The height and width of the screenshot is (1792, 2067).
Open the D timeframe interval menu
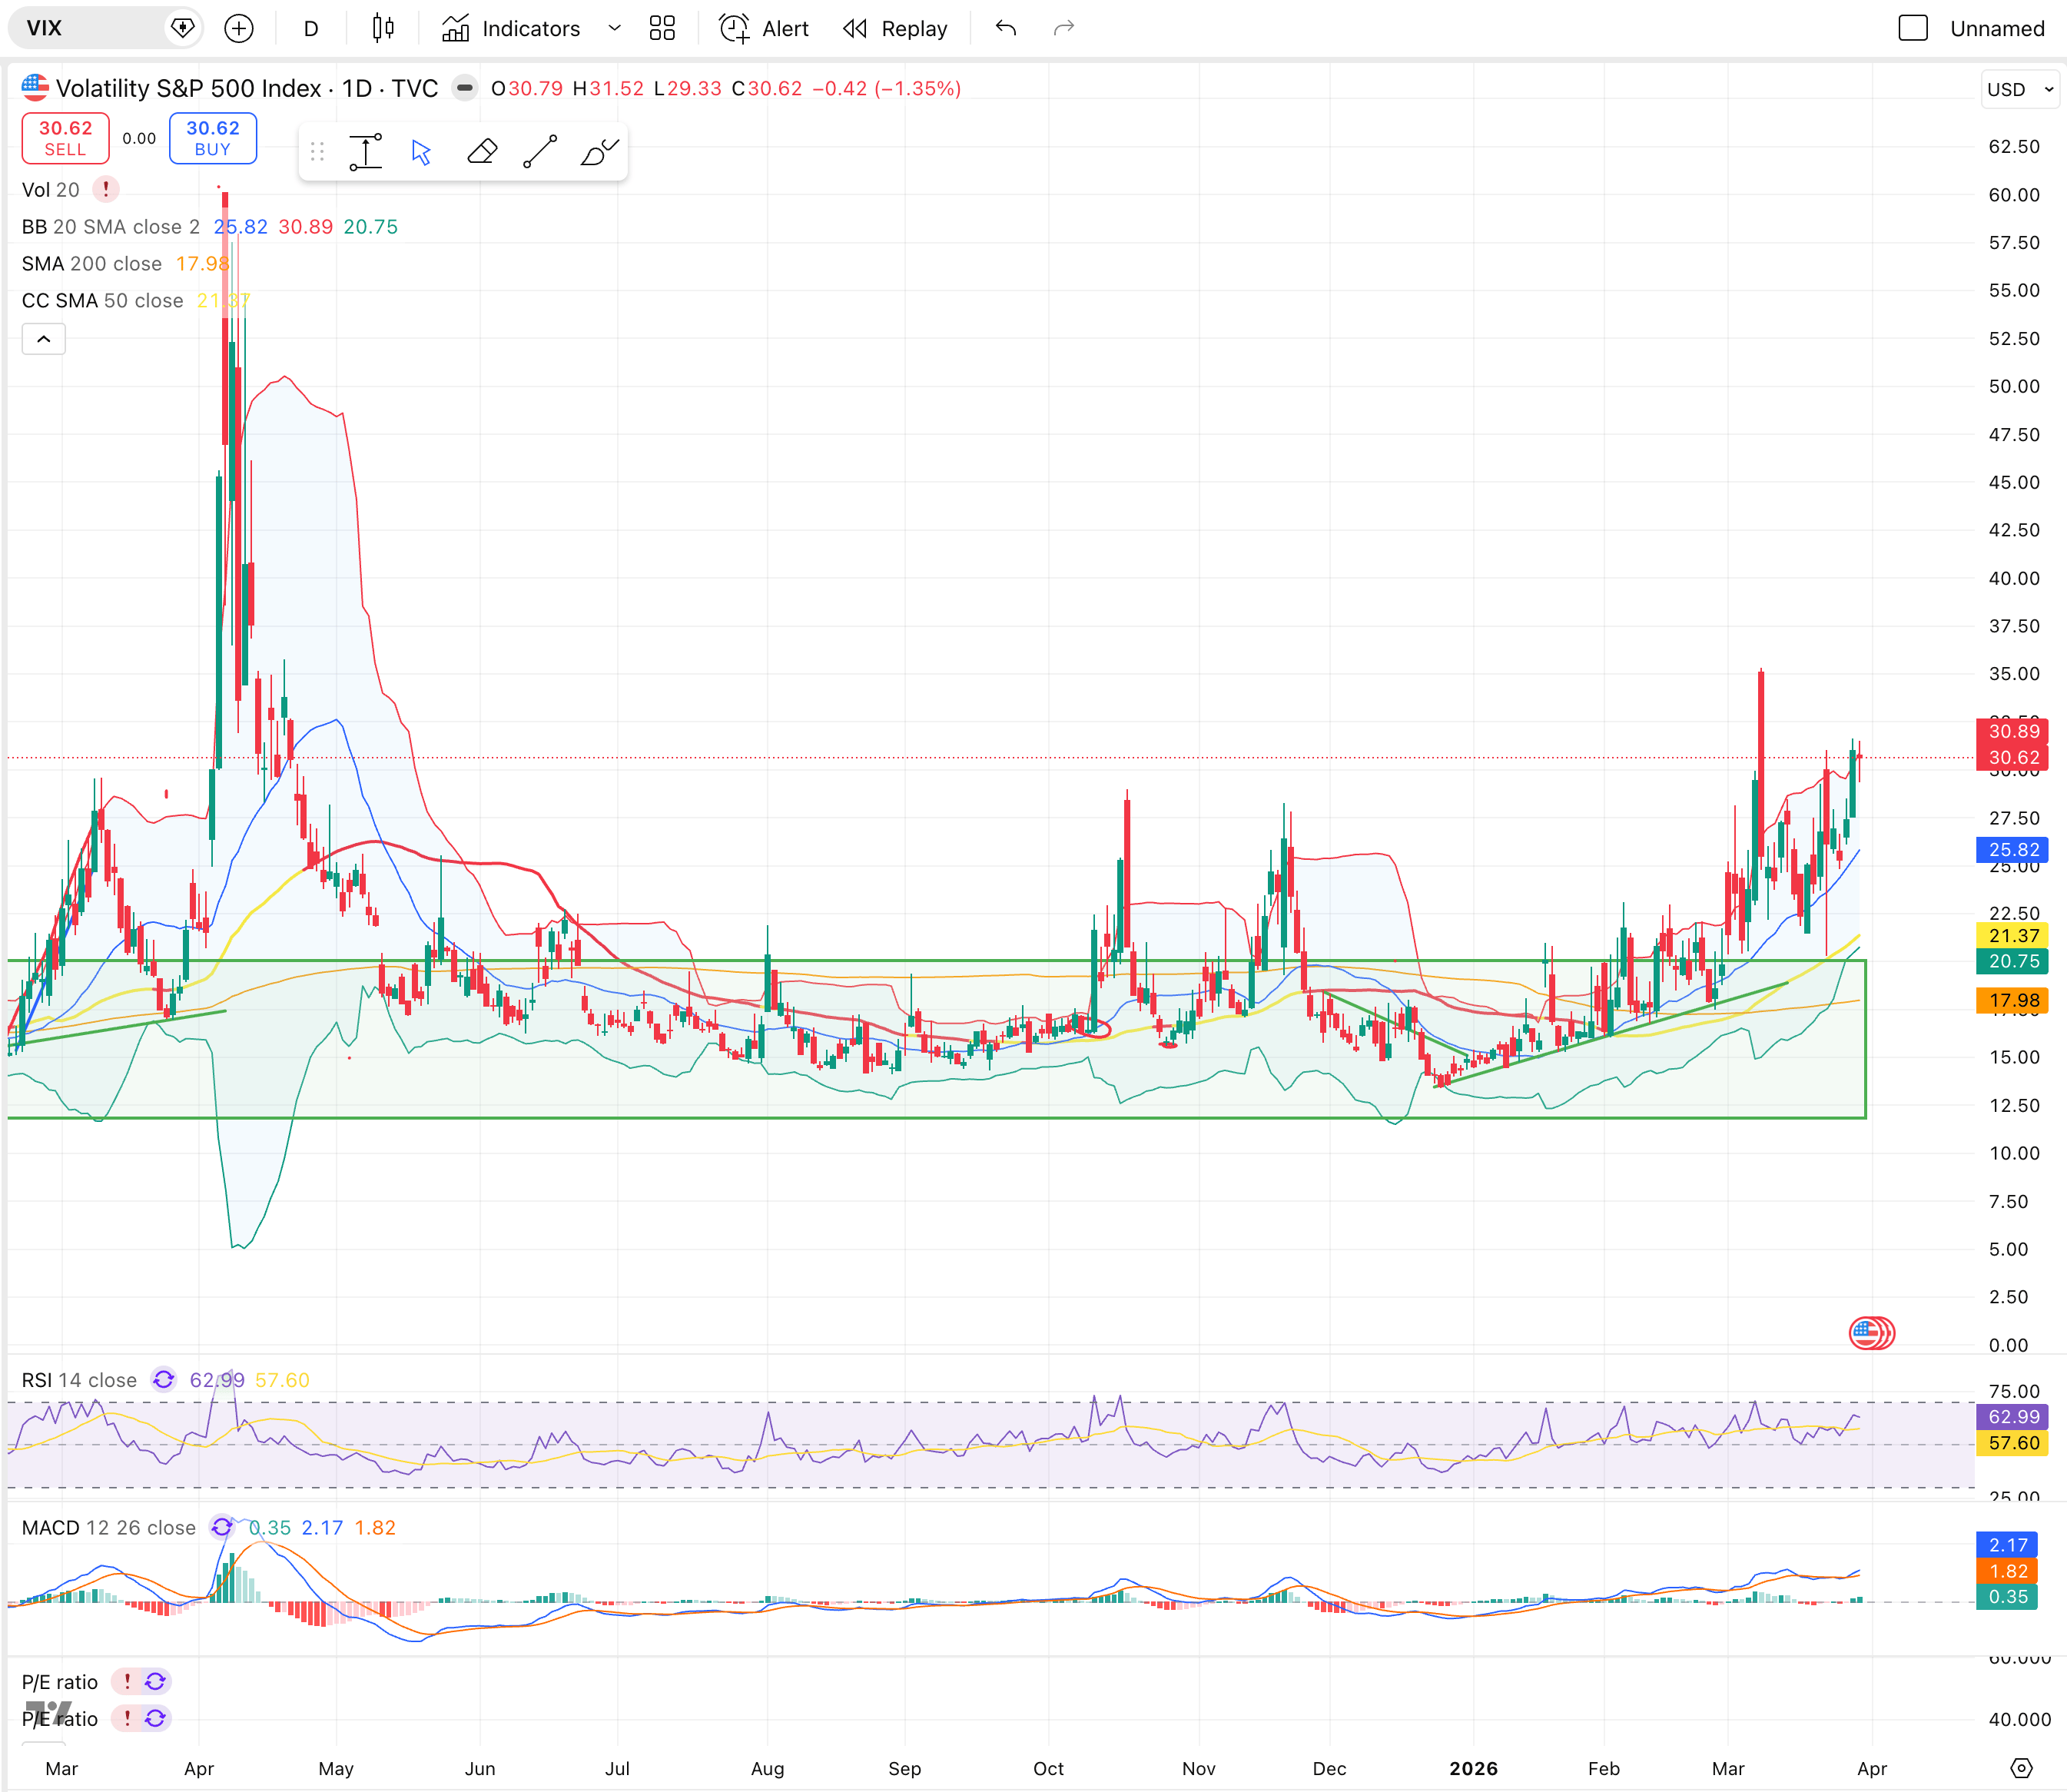point(311,28)
